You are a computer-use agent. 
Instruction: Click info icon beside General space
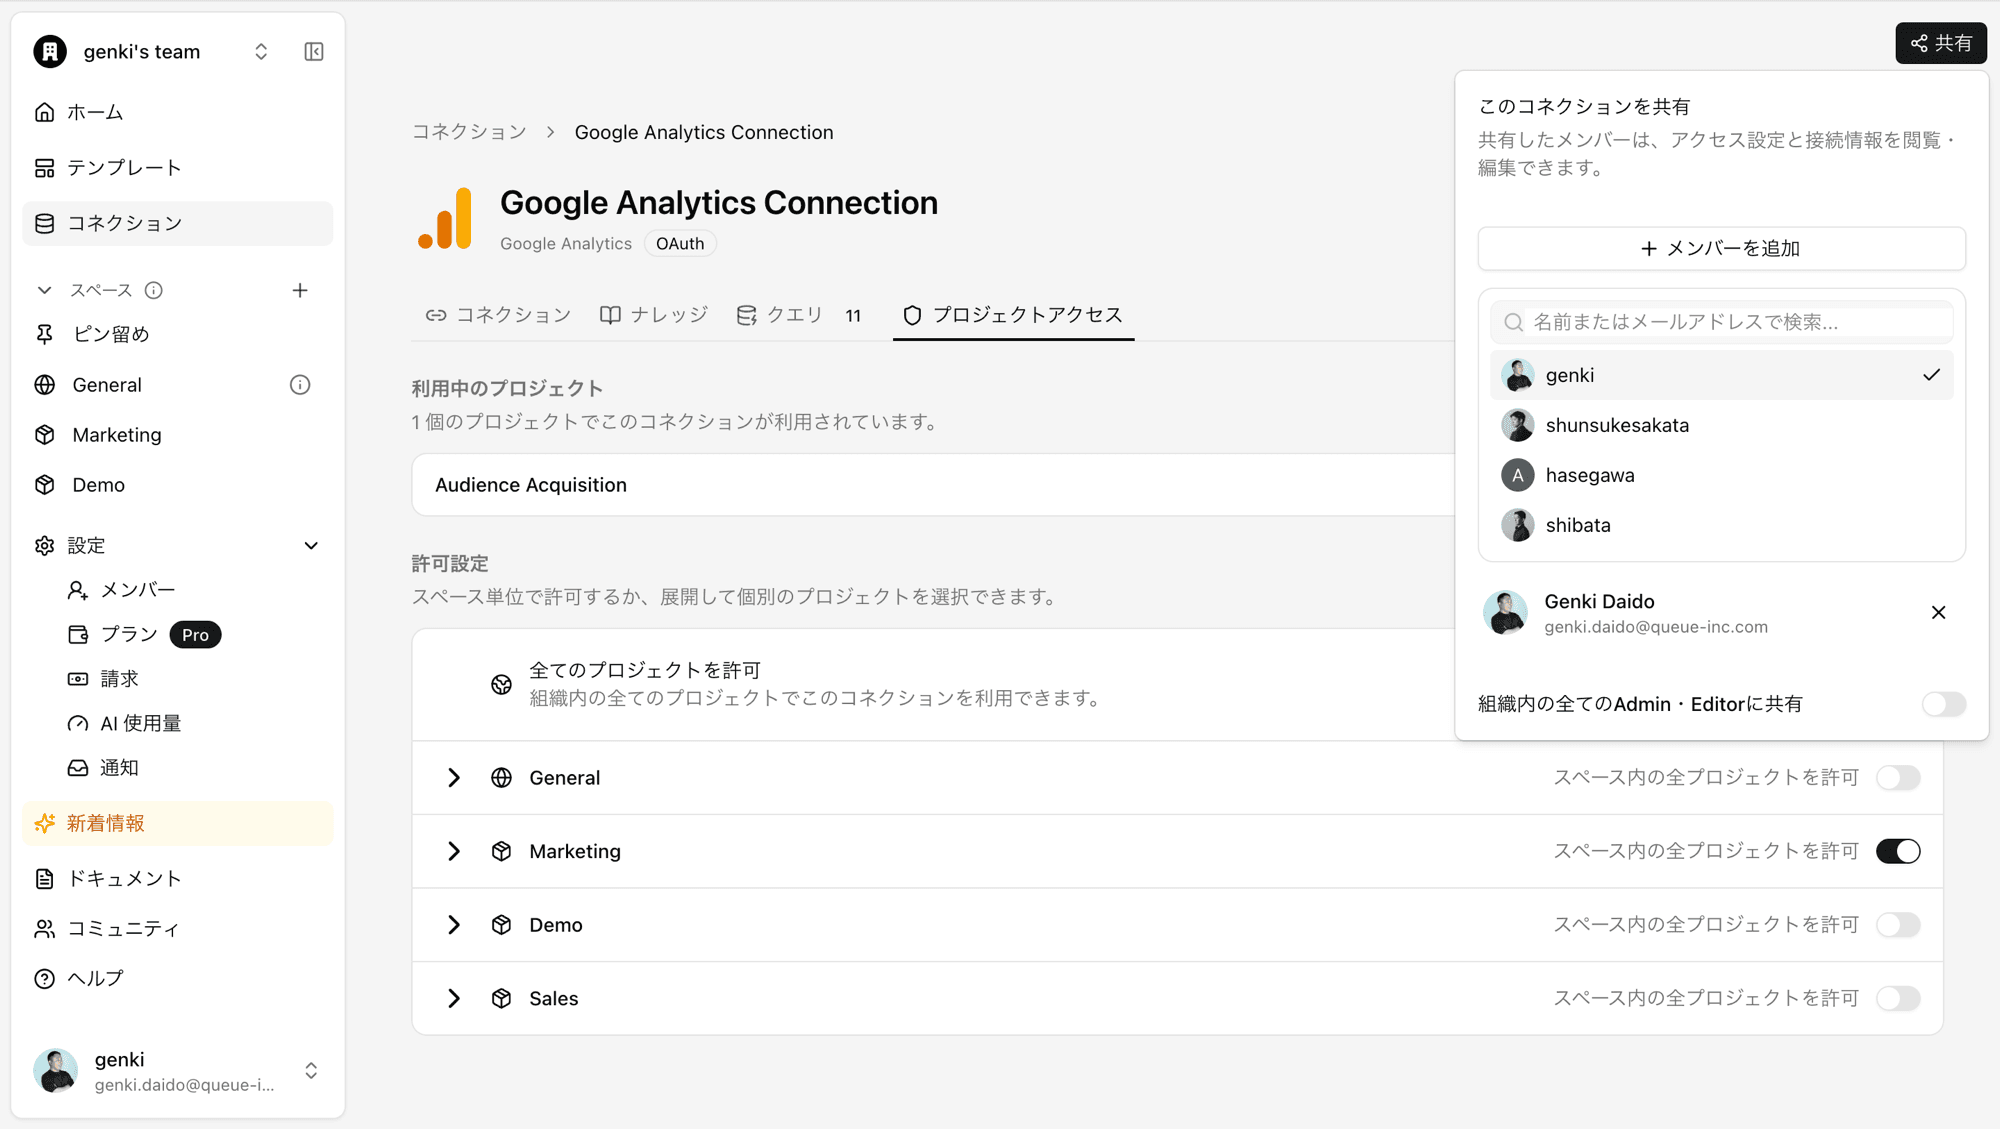(x=300, y=385)
